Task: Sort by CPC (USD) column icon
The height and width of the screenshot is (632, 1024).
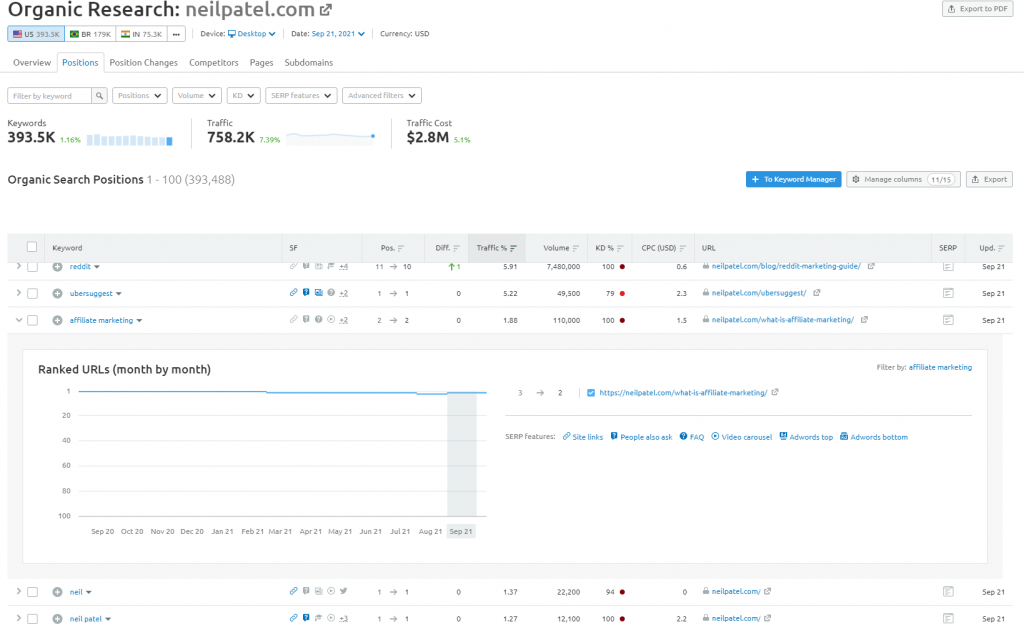Action: tap(682, 248)
